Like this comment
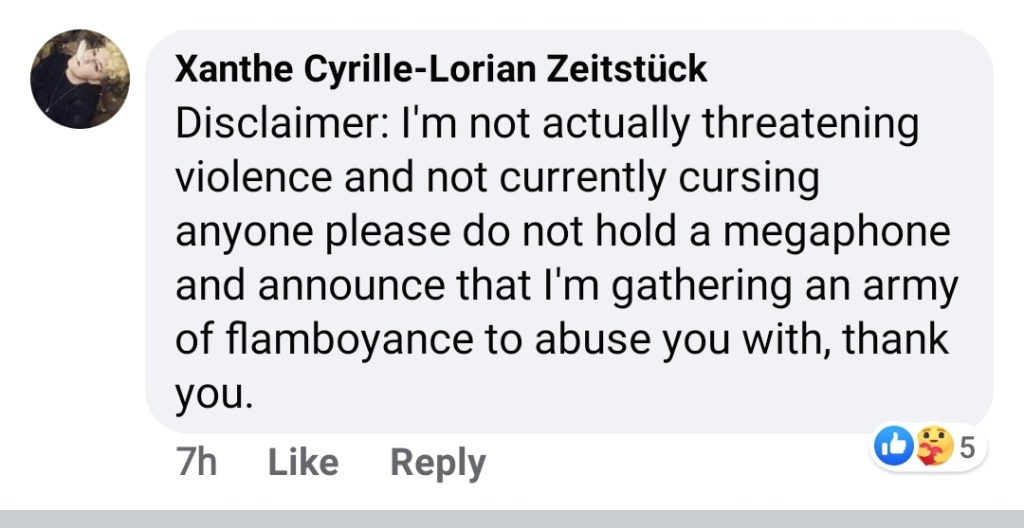The image size is (1024, 530). [x=303, y=462]
